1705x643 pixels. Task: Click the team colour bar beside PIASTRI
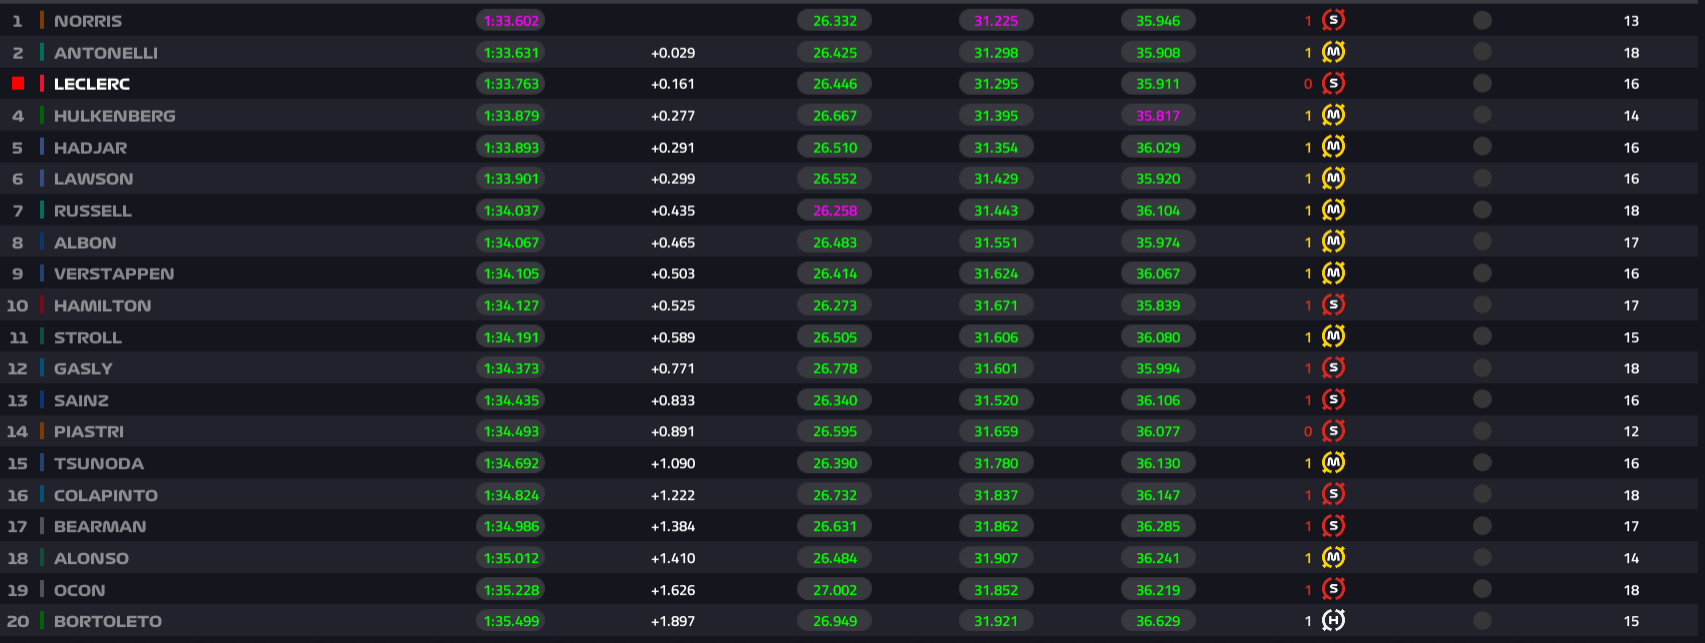42,431
